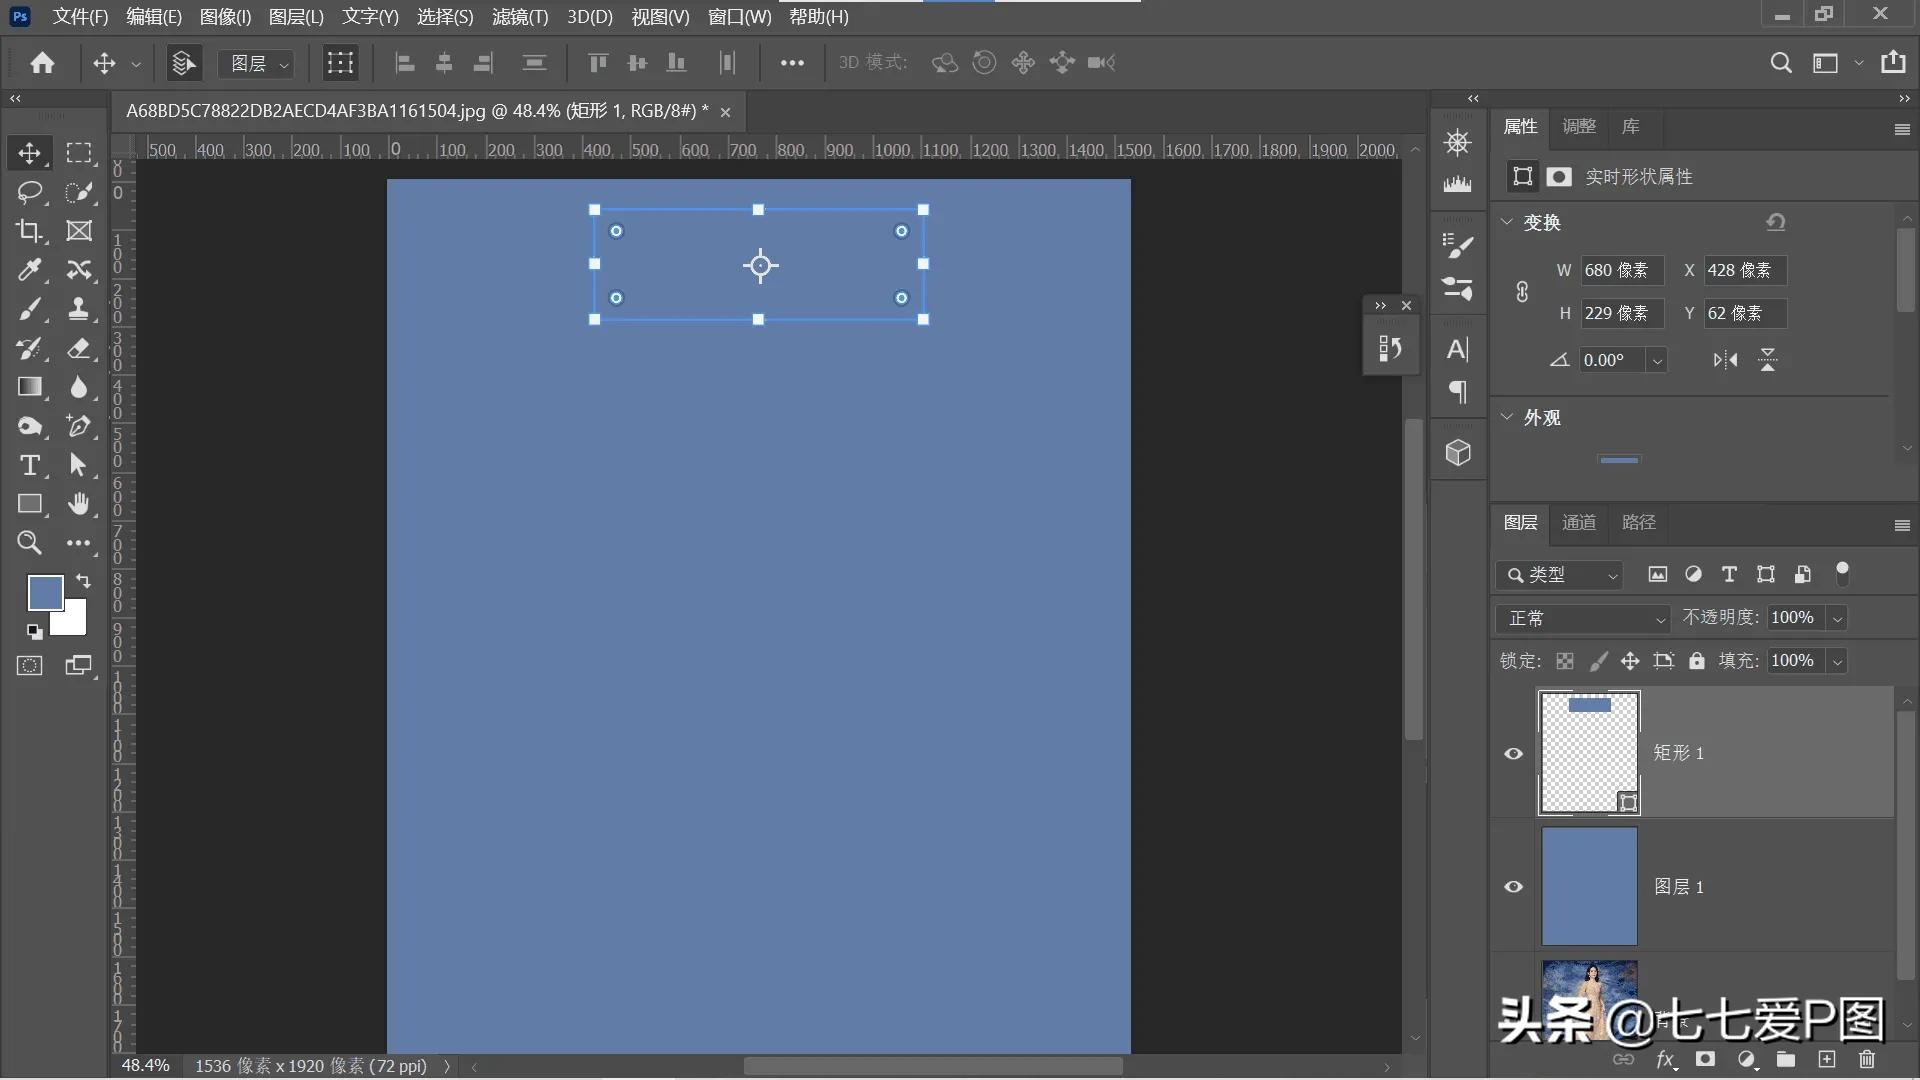Collapse the 变换 section
This screenshot has width=1920, height=1080.
click(1507, 222)
